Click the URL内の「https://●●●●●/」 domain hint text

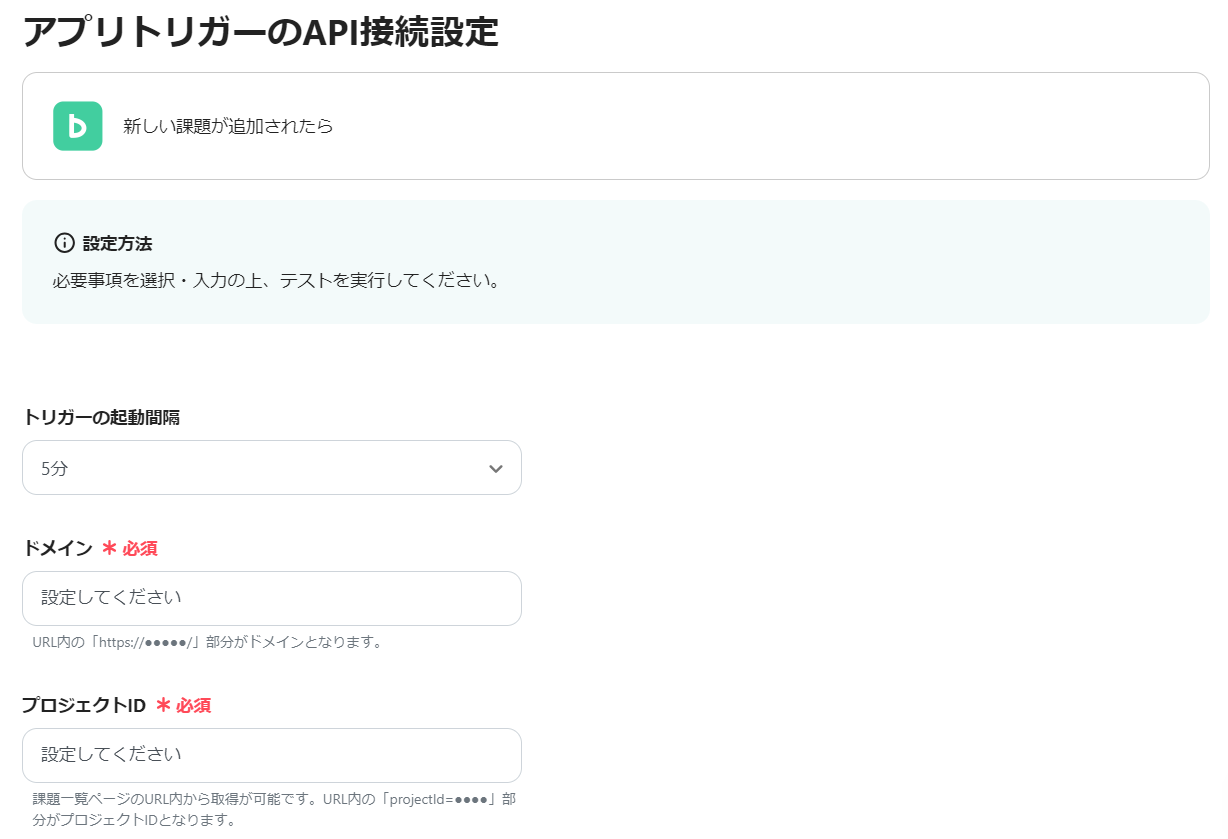click(208, 642)
